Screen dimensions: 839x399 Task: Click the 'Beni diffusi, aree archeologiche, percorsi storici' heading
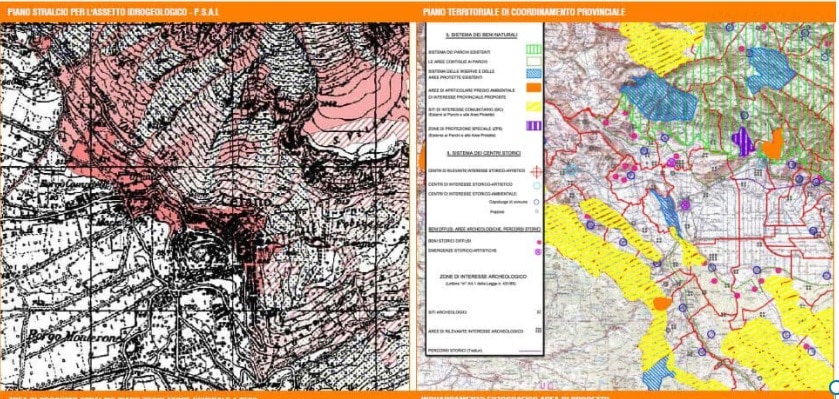(484, 229)
